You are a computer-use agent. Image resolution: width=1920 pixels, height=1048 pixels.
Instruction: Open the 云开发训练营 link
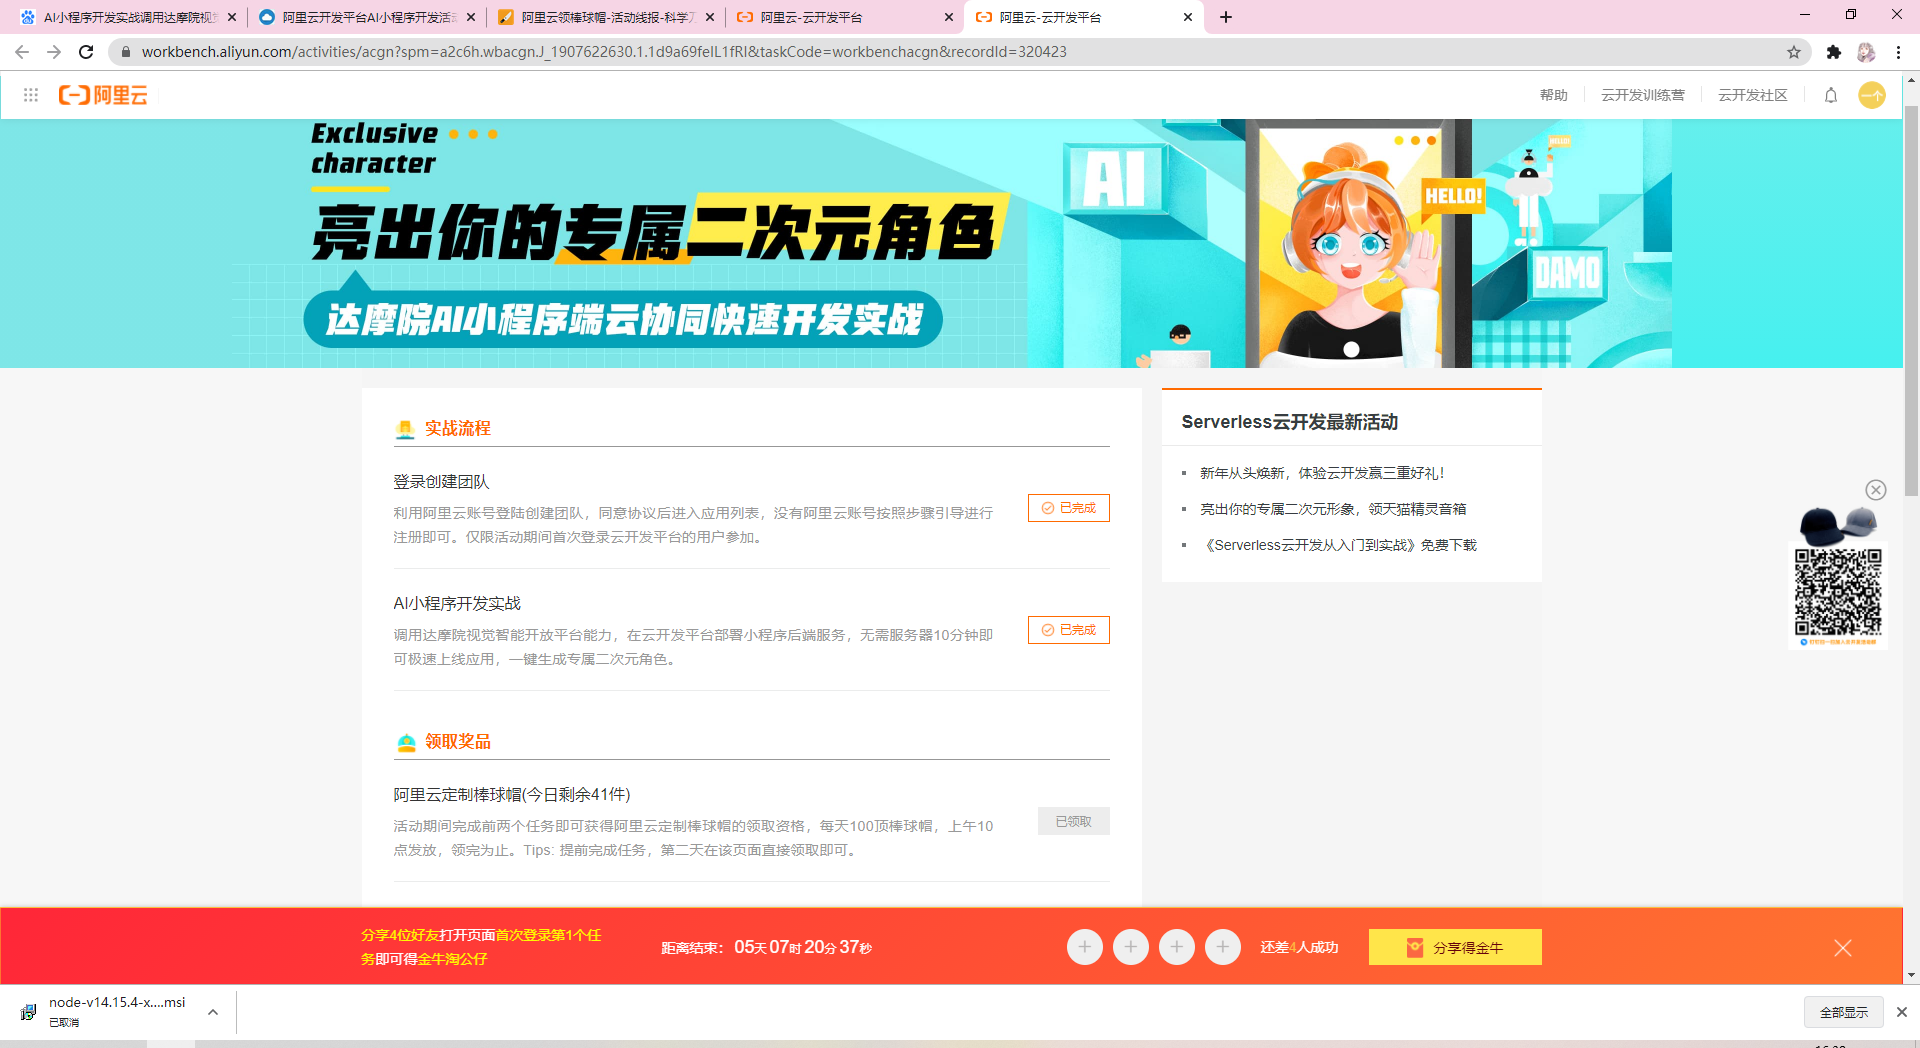[x=1642, y=95]
